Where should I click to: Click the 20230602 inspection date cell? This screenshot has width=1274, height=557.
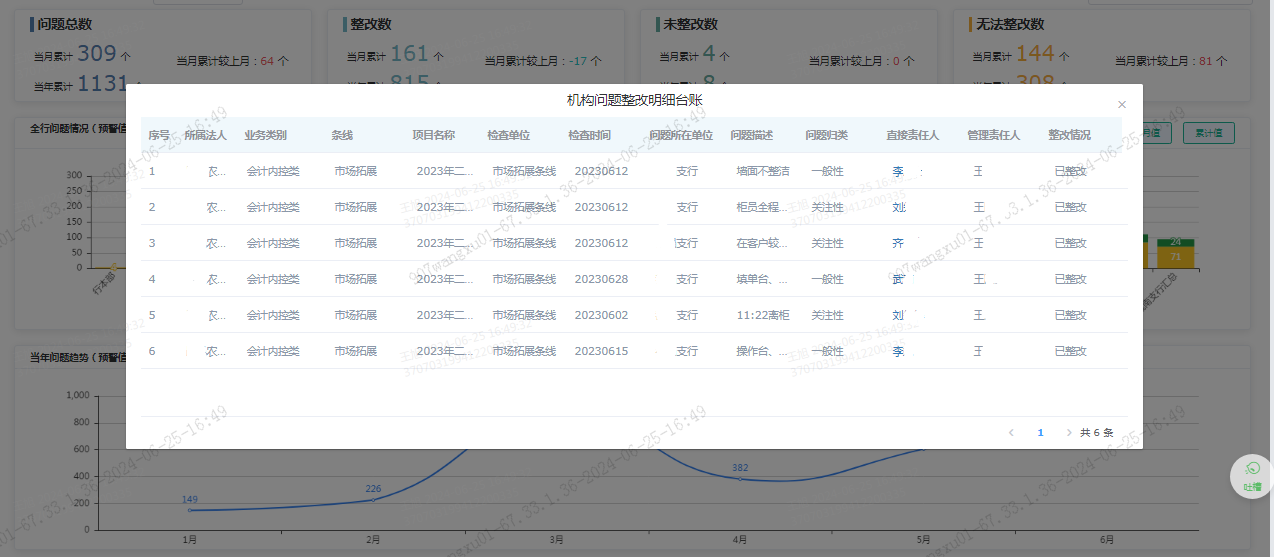(x=601, y=315)
